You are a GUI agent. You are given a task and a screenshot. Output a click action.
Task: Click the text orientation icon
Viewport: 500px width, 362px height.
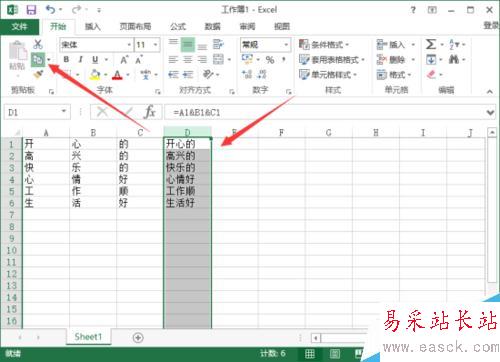tap(208, 74)
